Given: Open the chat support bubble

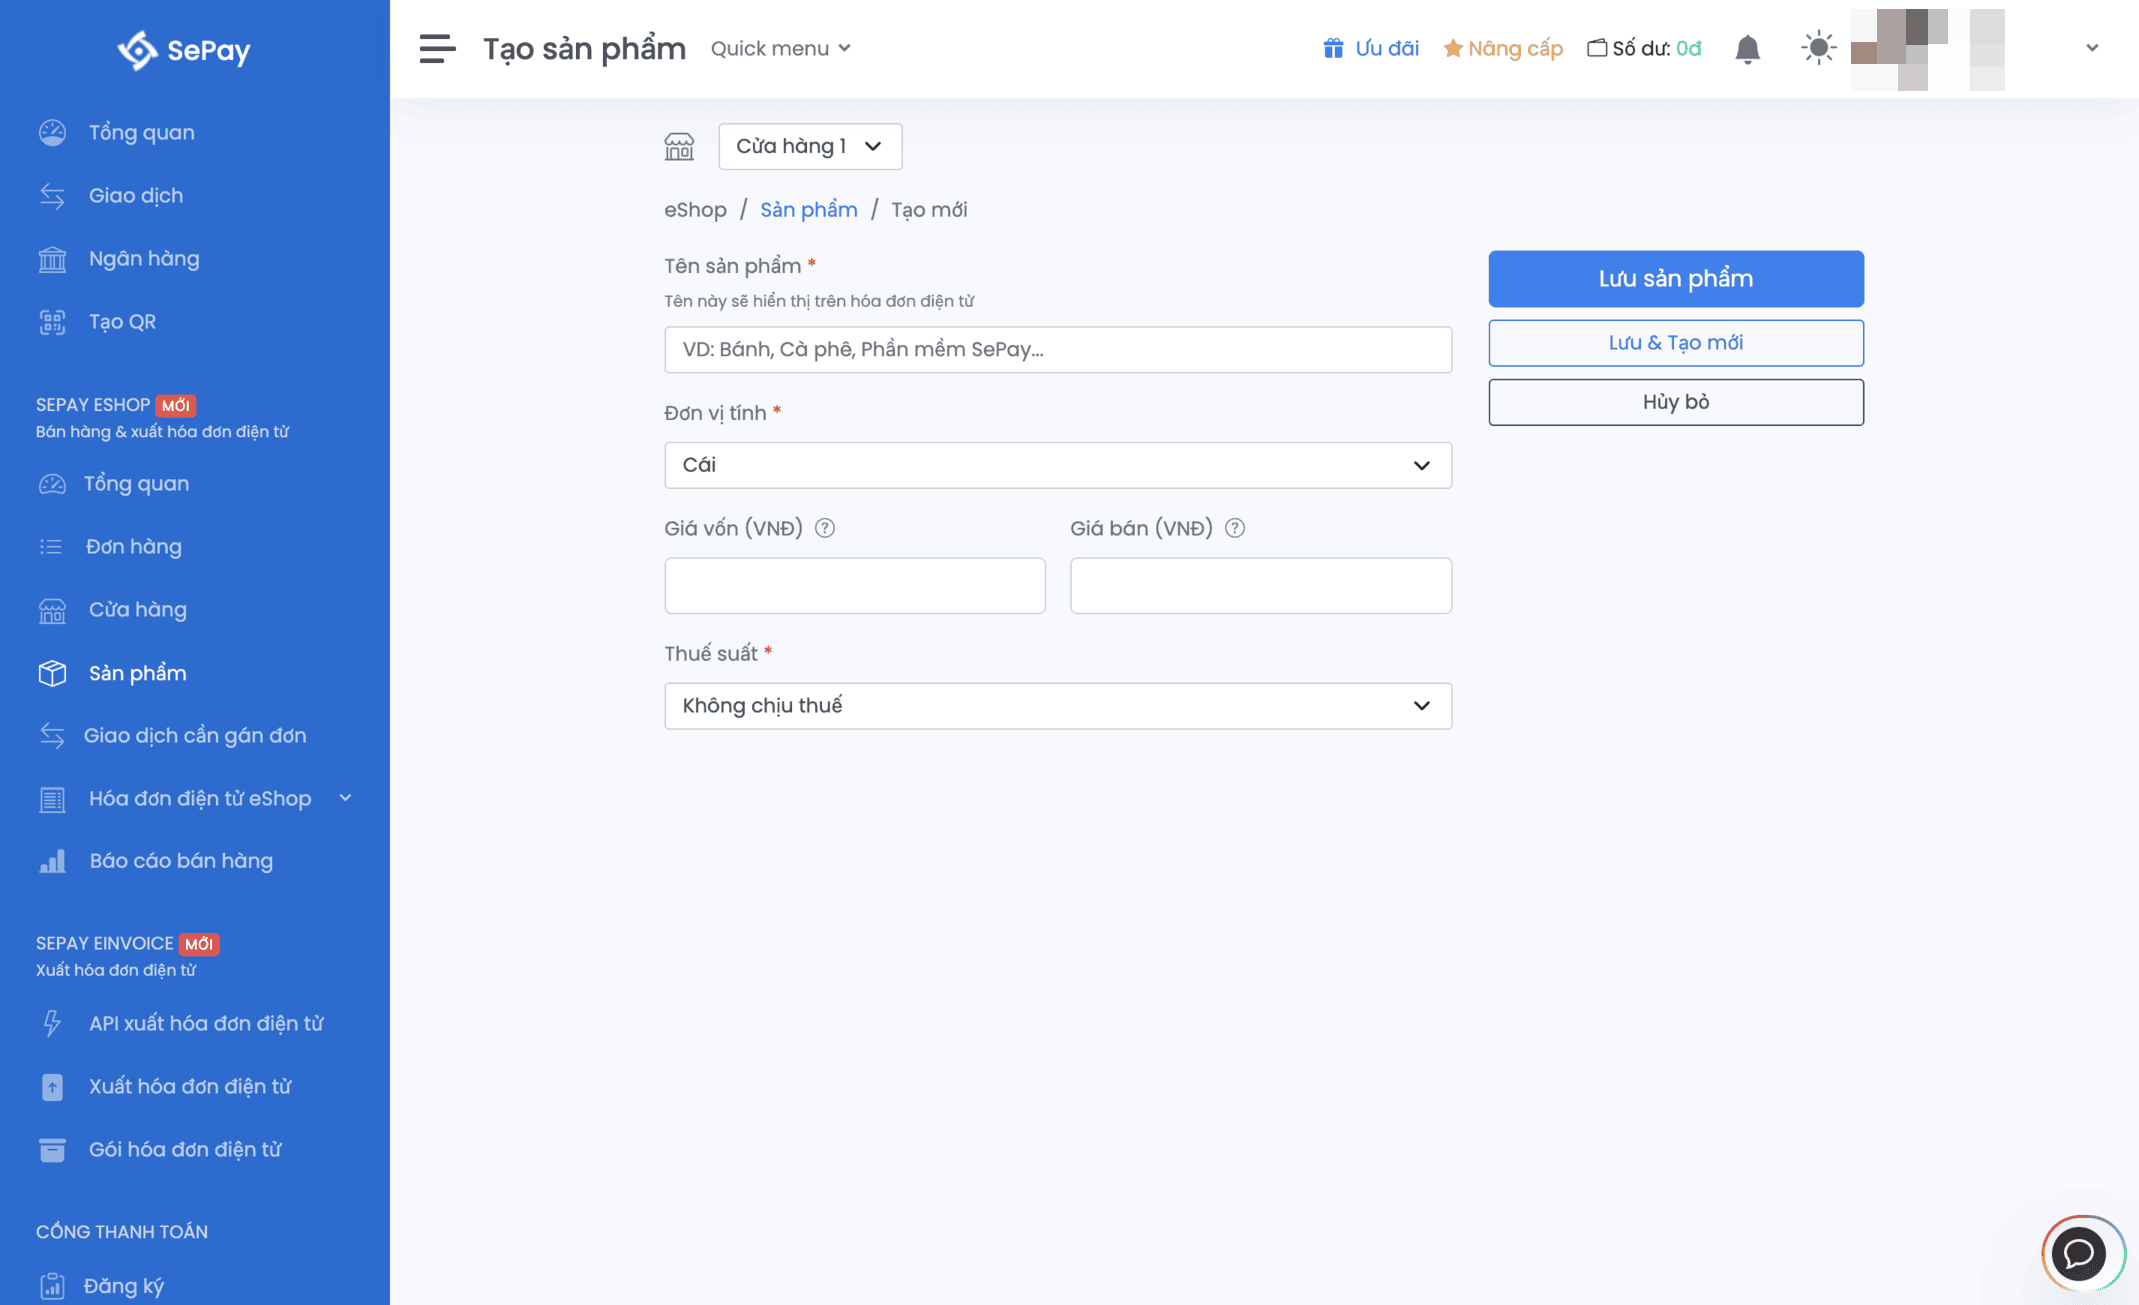Looking at the screenshot, I should (x=2080, y=1253).
